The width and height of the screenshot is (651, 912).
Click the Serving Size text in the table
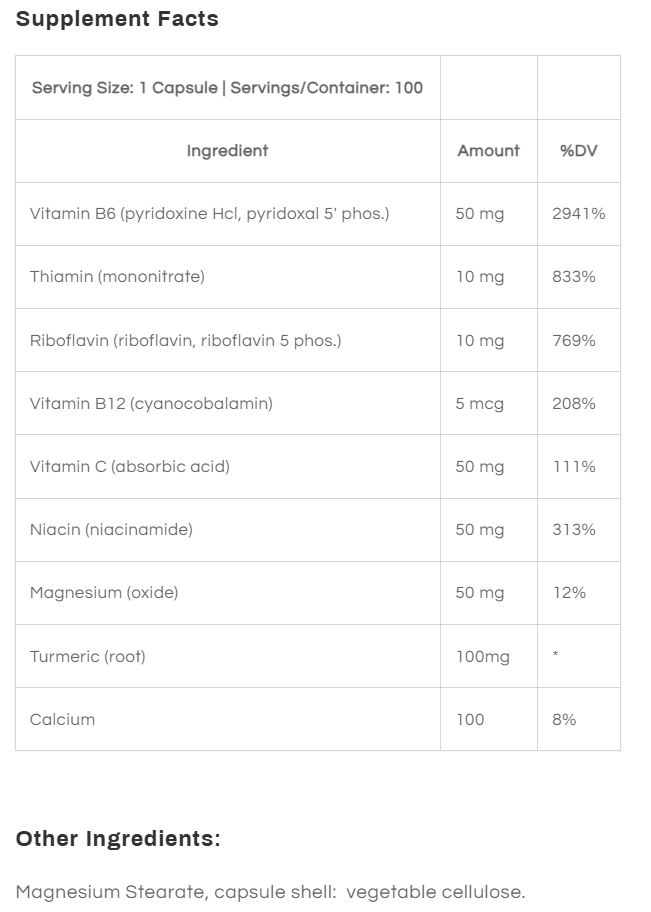click(x=227, y=88)
